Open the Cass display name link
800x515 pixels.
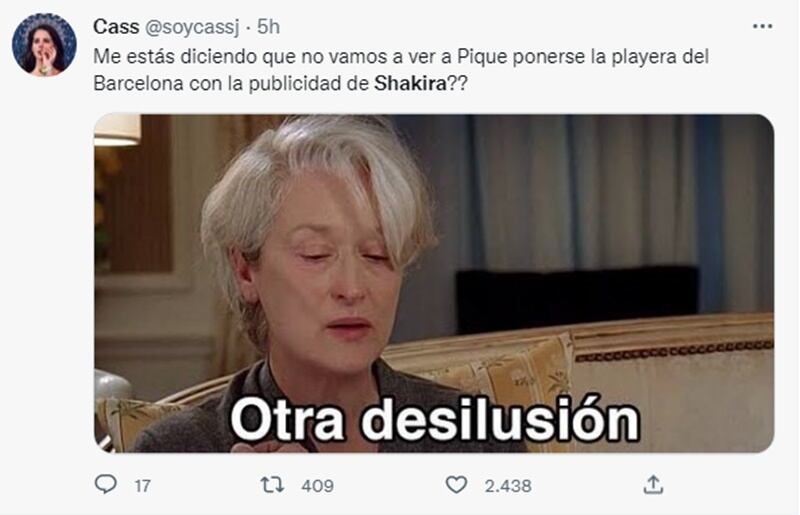coord(116,27)
